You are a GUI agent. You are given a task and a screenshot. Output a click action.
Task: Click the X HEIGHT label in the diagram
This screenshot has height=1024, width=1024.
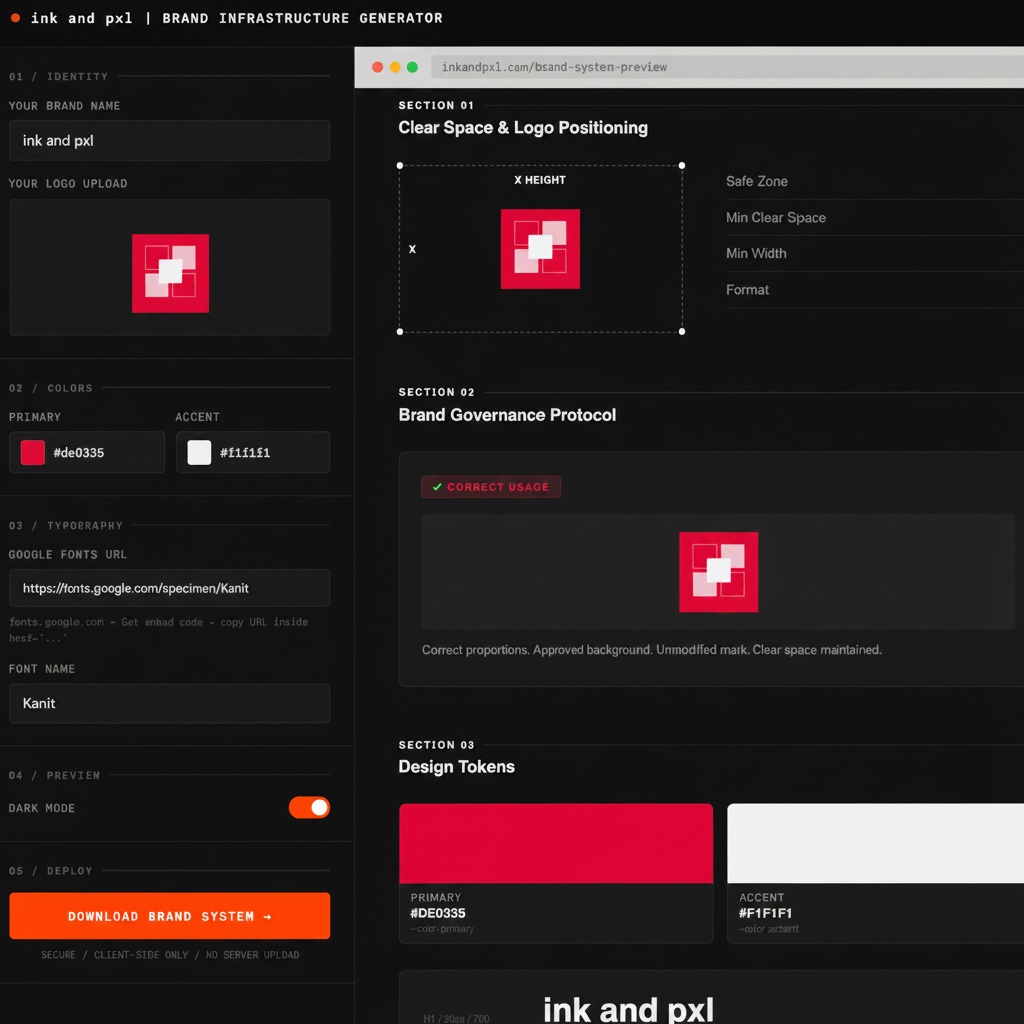[540, 180]
